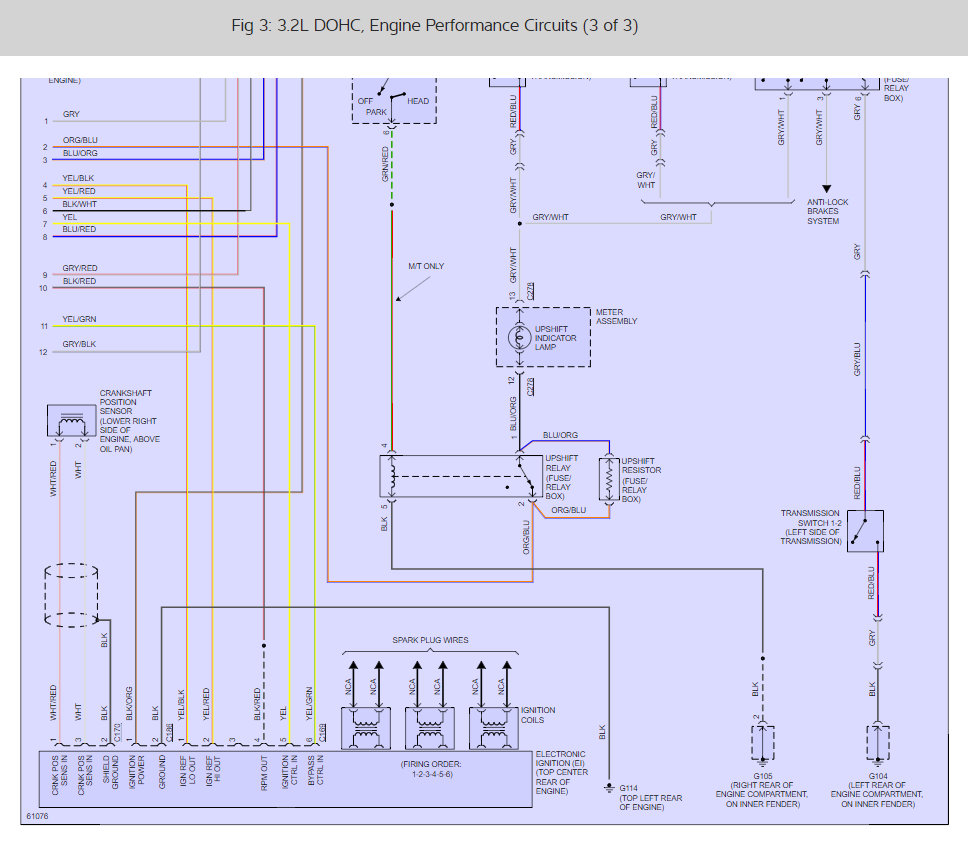Screen dimensions: 968x842
Task: Select the 'G104' ground label
Action: click(878, 776)
